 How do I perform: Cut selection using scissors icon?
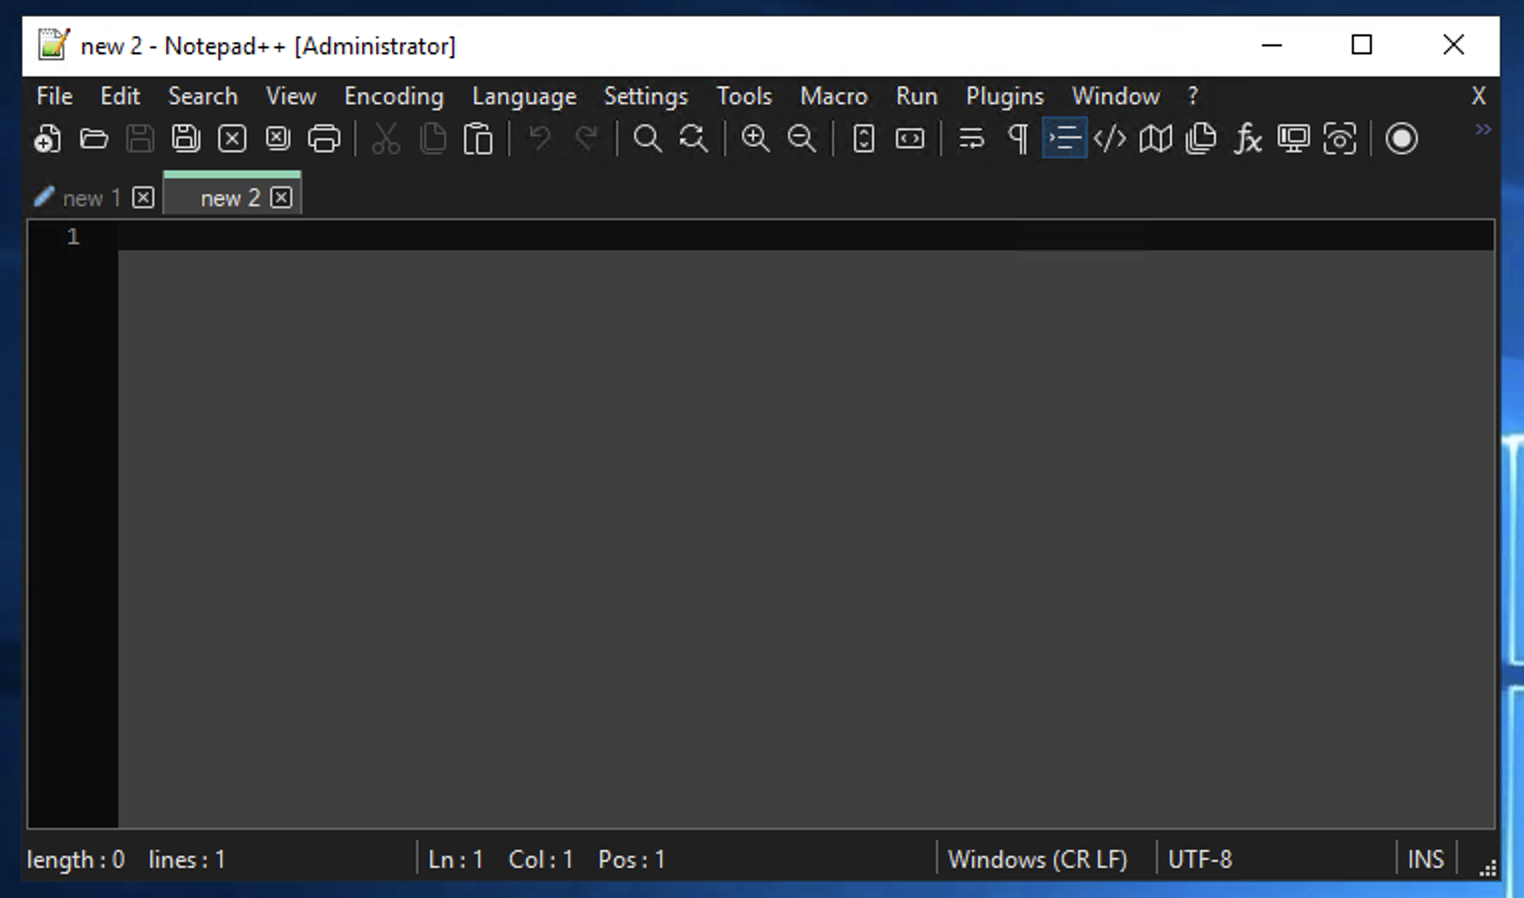[386, 138]
